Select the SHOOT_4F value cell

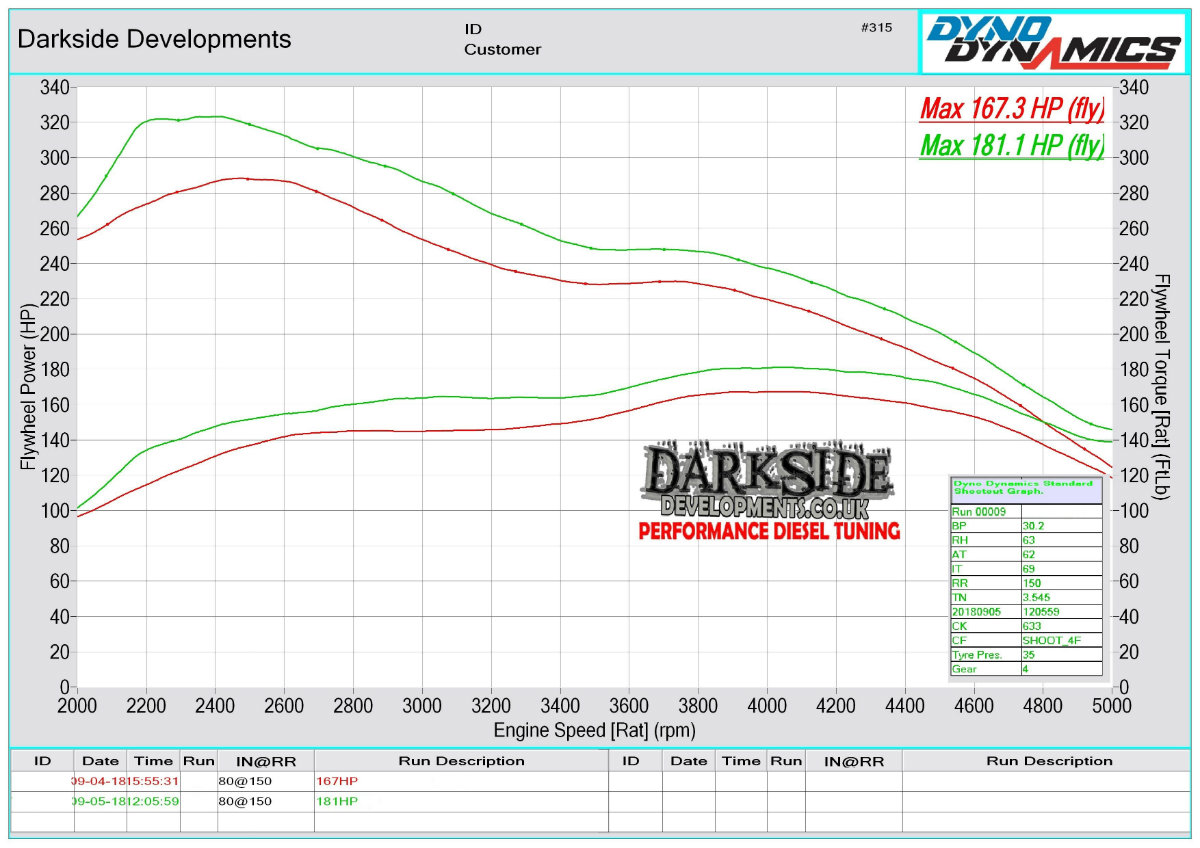(1061, 640)
